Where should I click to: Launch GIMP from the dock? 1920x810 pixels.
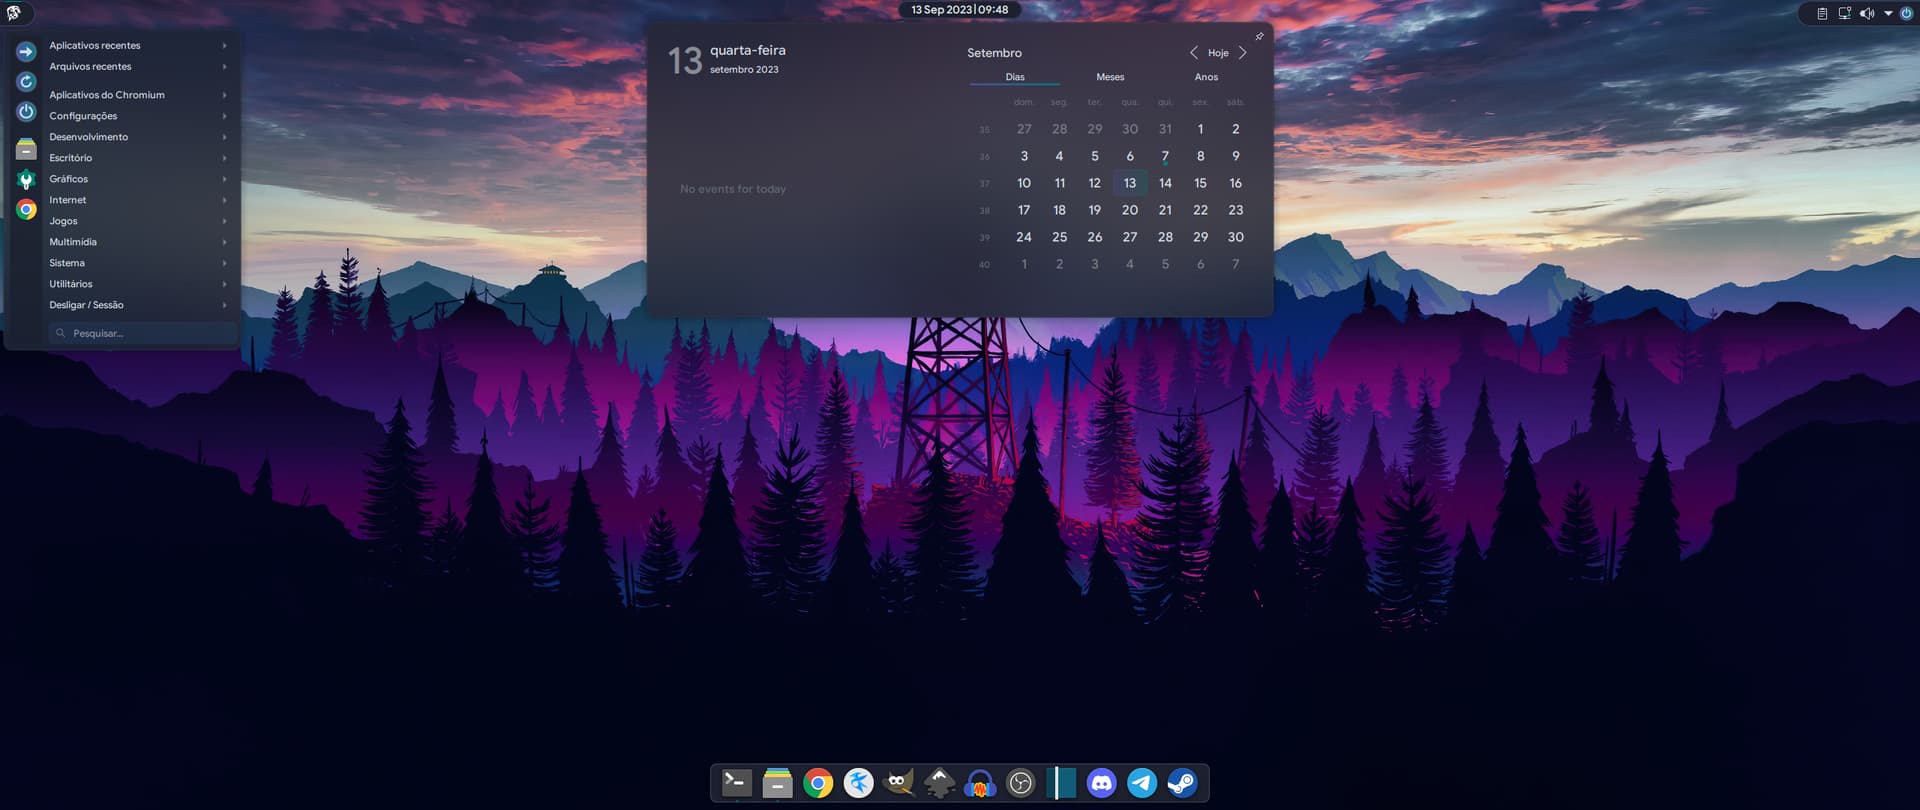(898, 783)
